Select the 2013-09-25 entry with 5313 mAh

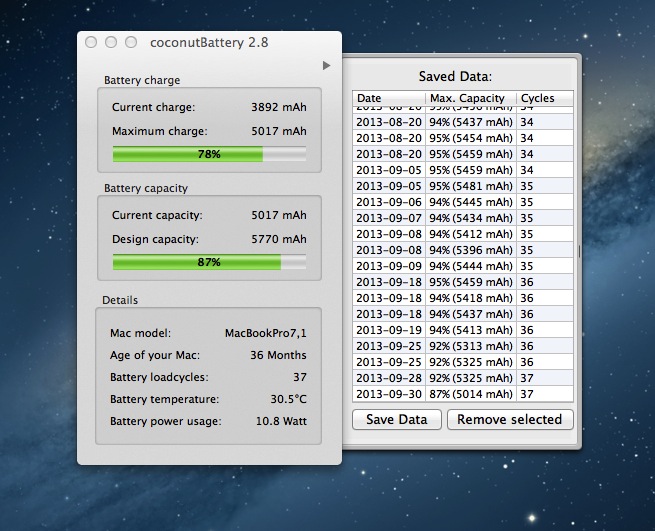point(463,346)
